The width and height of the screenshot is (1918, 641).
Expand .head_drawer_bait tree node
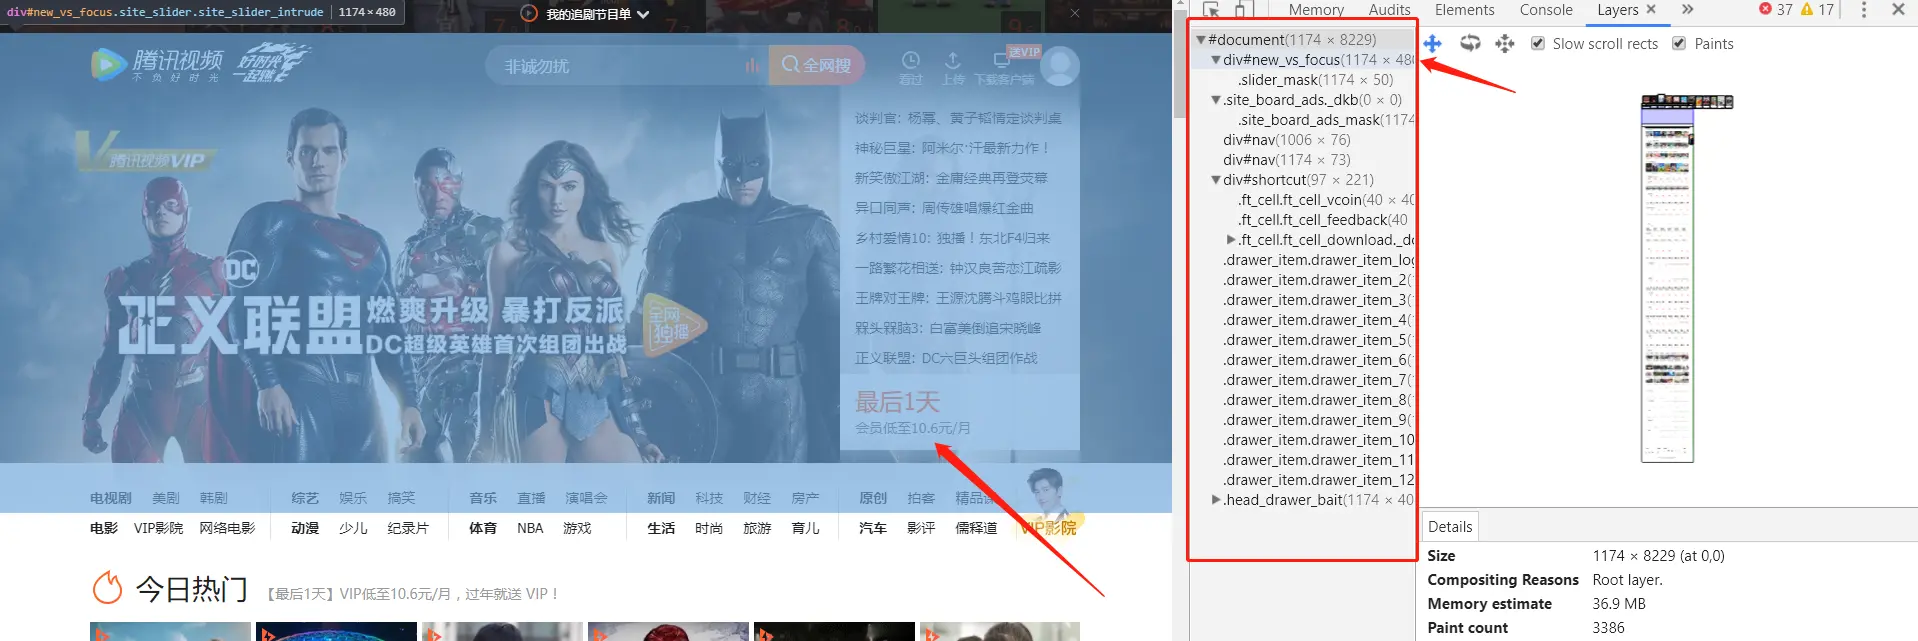[1216, 500]
